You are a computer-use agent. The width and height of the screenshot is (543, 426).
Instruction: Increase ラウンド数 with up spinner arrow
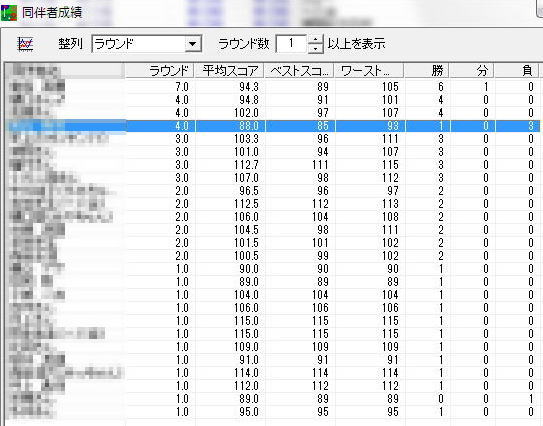click(315, 39)
